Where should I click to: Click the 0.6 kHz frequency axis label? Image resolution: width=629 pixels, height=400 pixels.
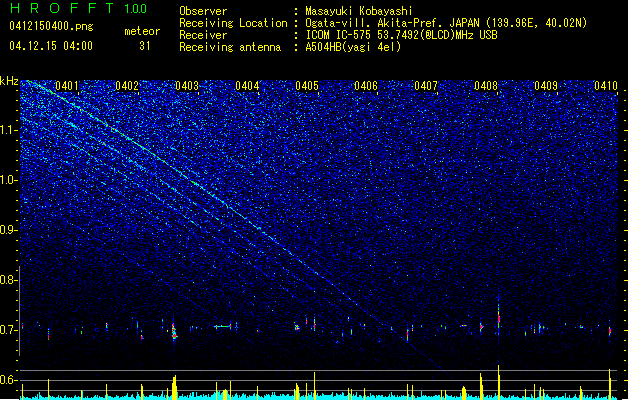point(9,380)
